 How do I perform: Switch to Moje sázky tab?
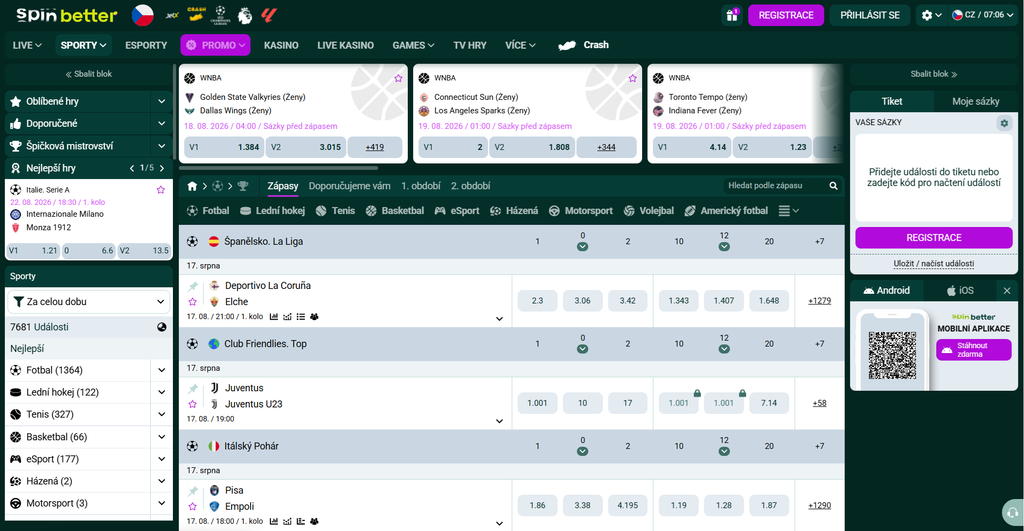[975, 101]
